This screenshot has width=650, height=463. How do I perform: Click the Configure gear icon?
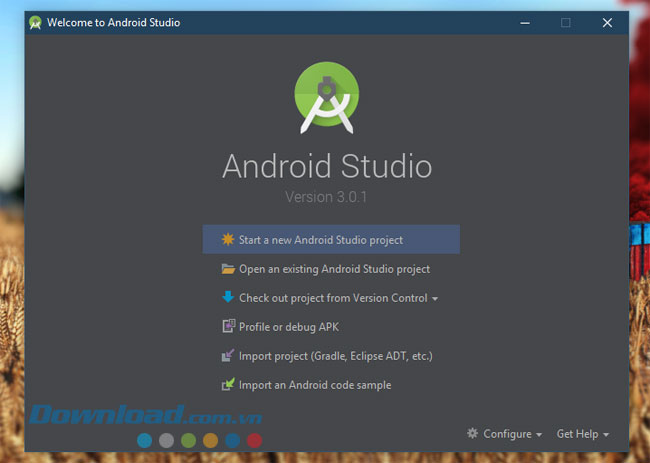coord(472,433)
